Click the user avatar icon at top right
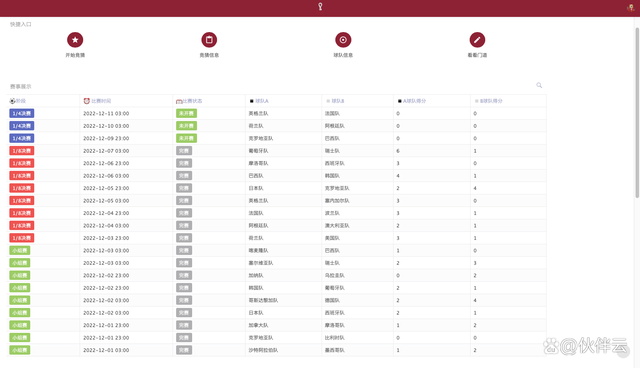Screen dimensions: 640x368 coord(631,7)
